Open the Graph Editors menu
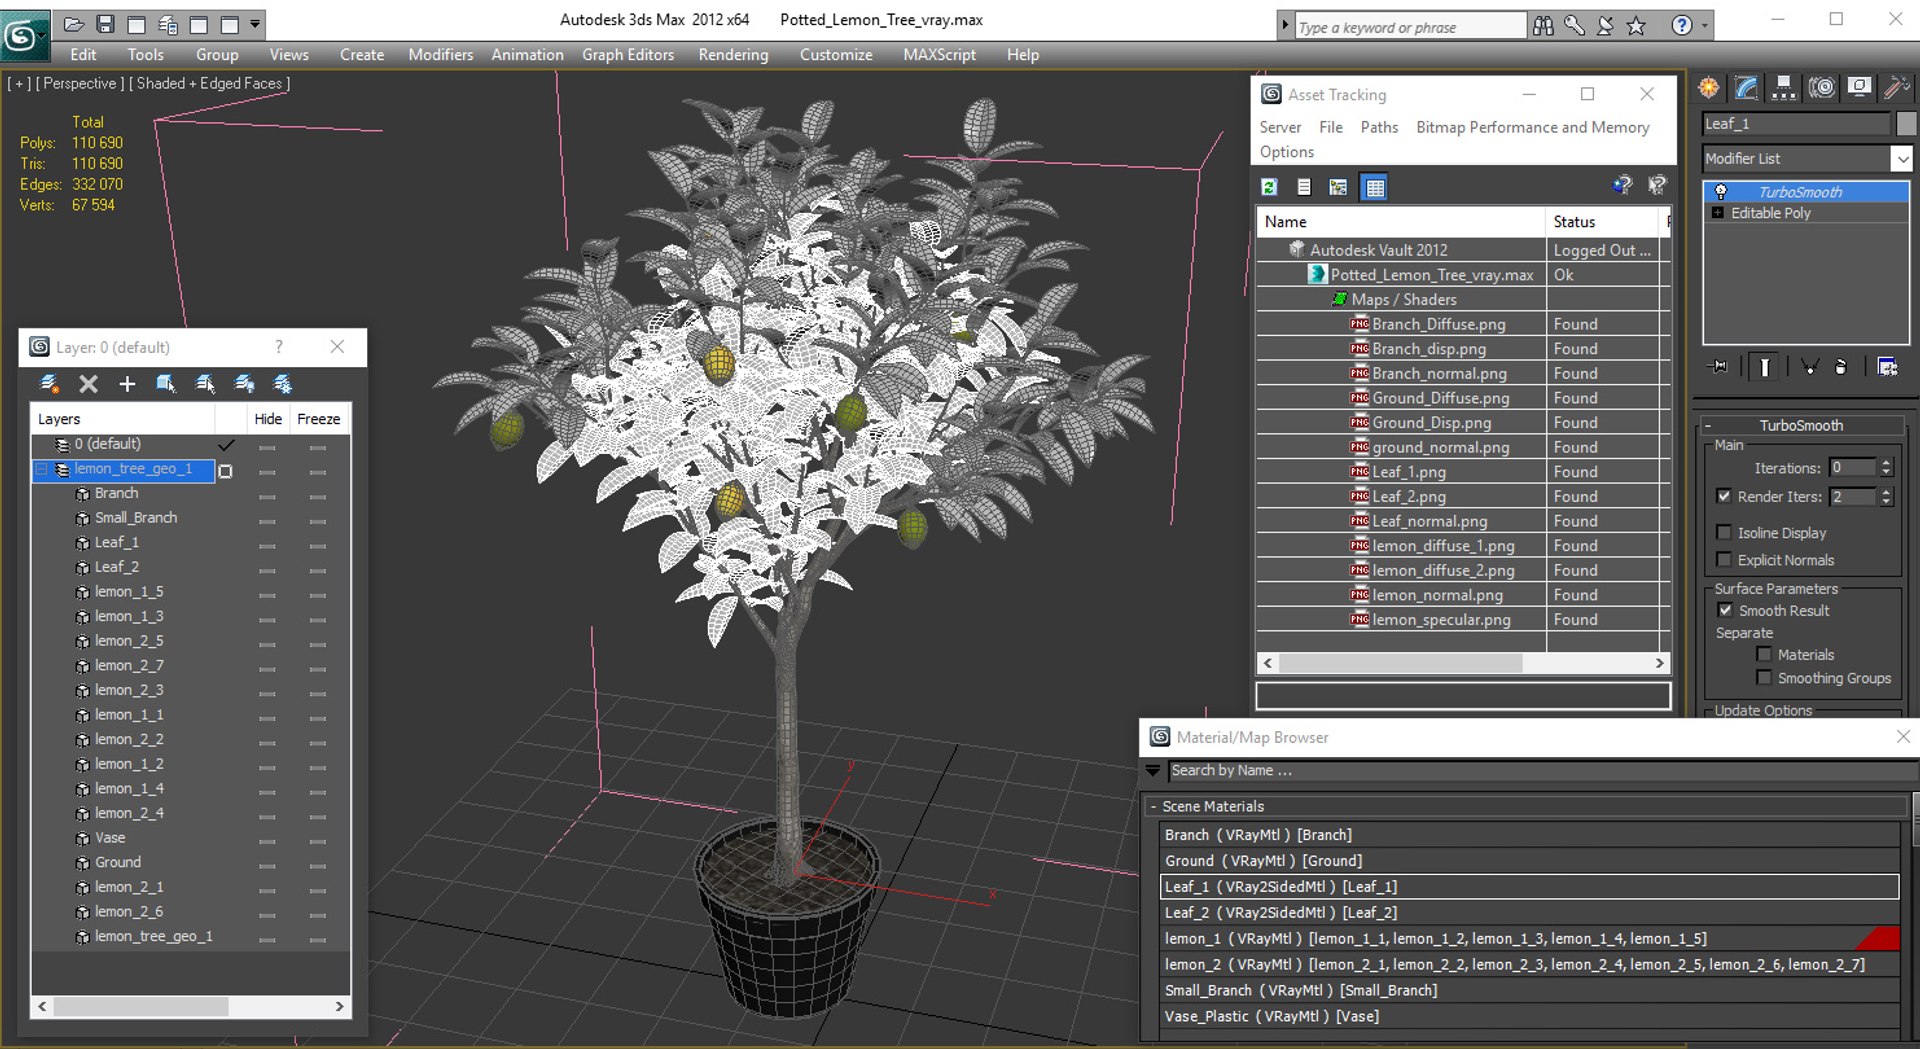1920x1049 pixels. (x=628, y=55)
